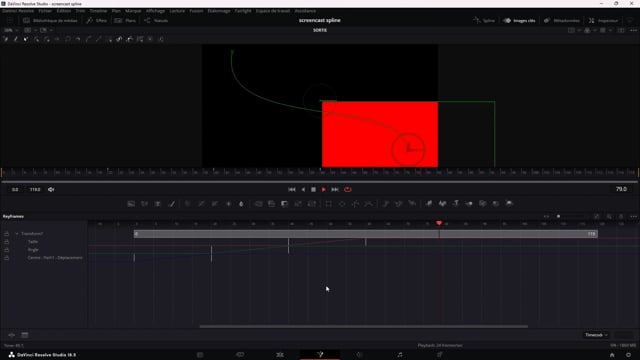Add a Shape 3D node
Screen dimensions: 640x360
coord(442,204)
